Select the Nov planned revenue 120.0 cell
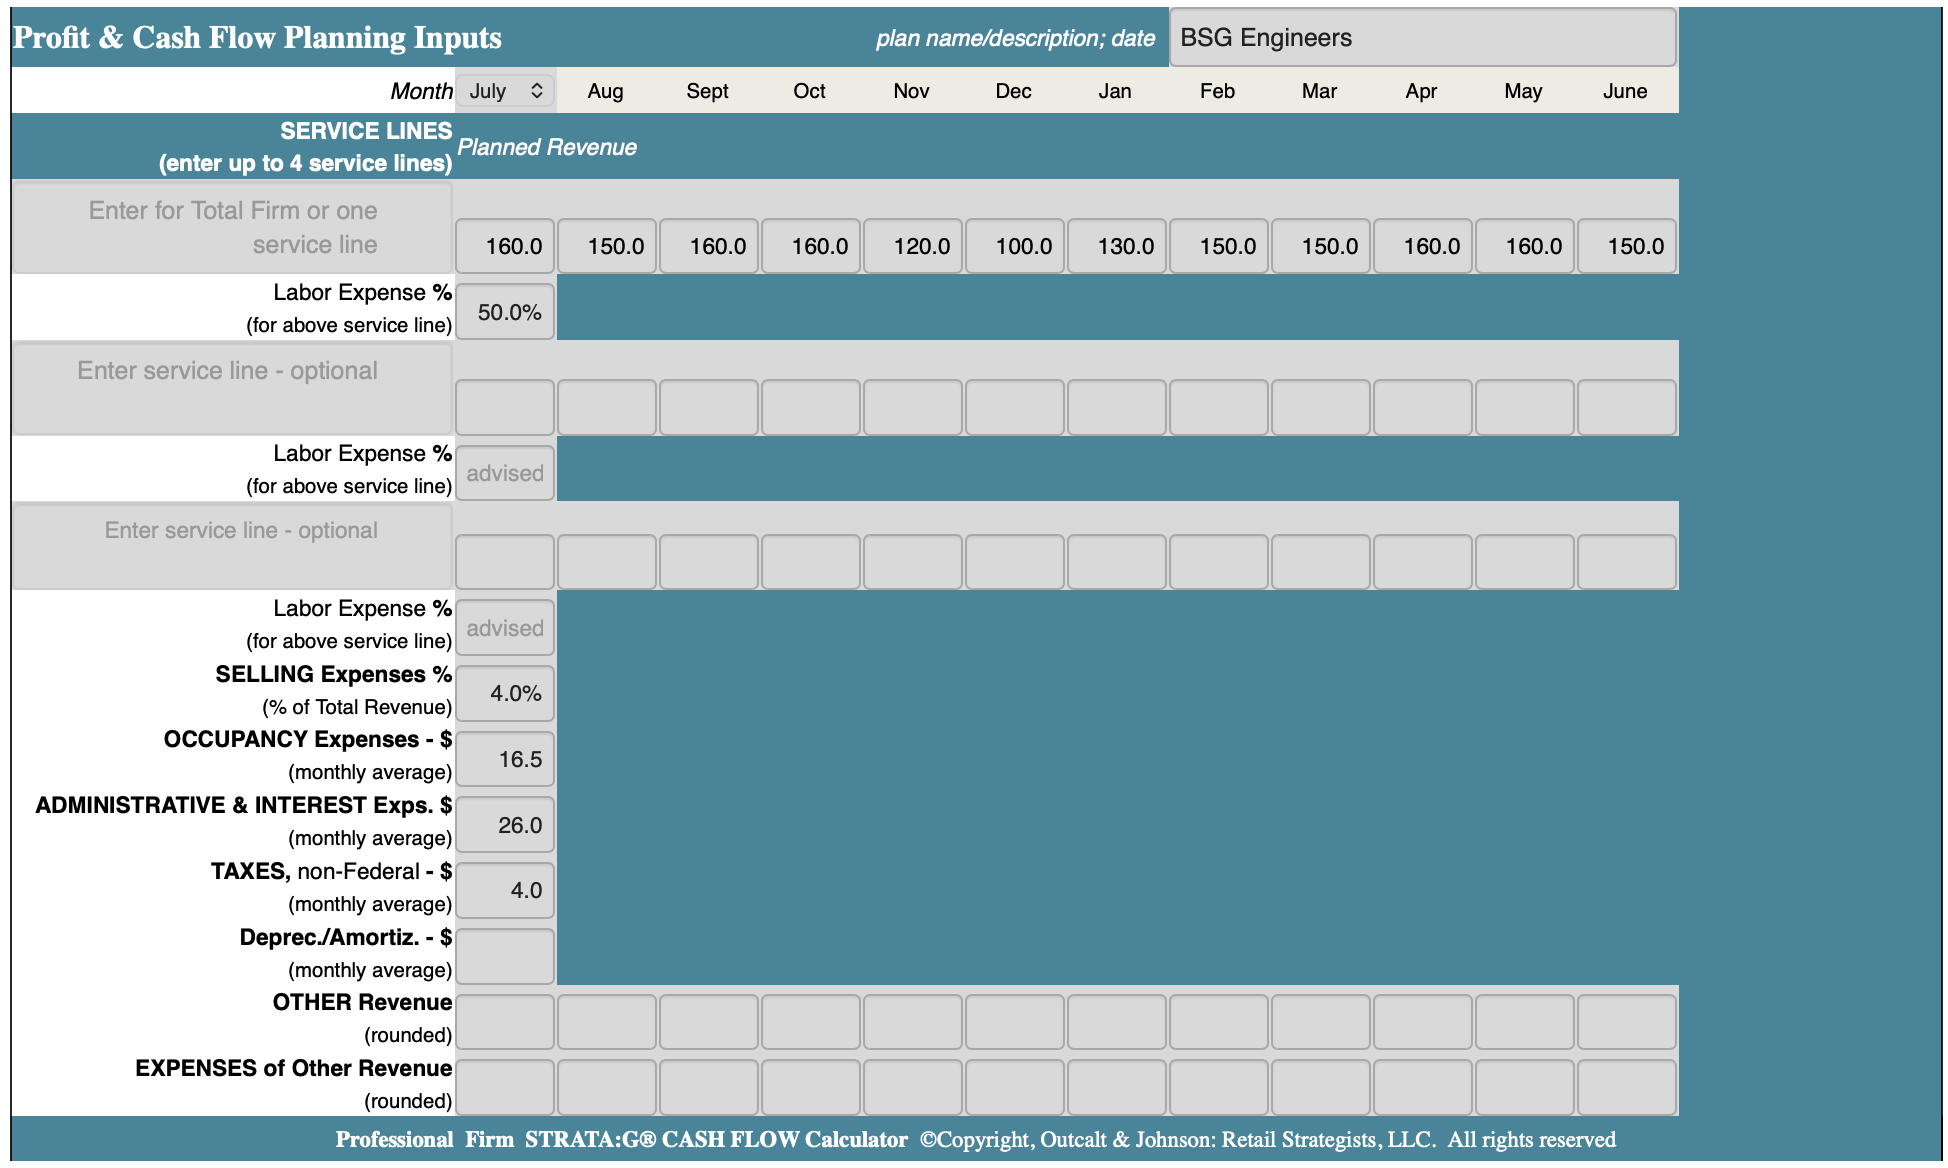 (x=913, y=246)
